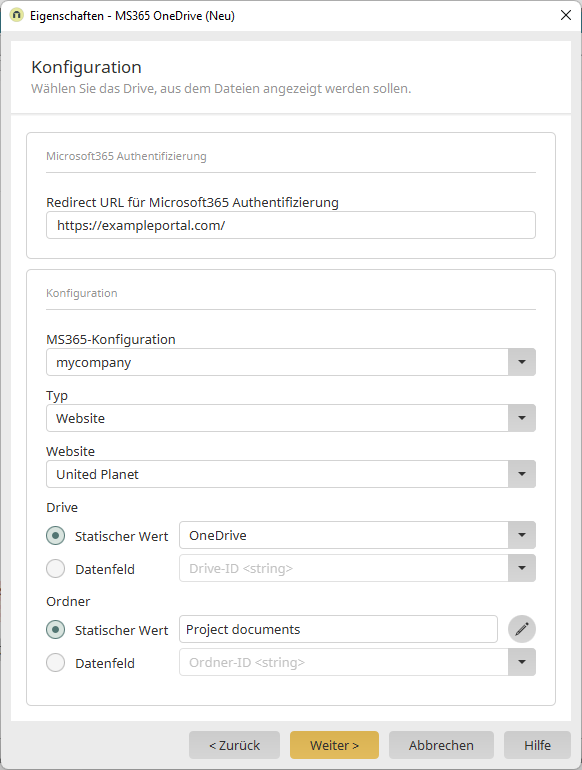Screen dimensions: 582x770
Task: Focus the Redirect URL input field
Action: pos(291,225)
